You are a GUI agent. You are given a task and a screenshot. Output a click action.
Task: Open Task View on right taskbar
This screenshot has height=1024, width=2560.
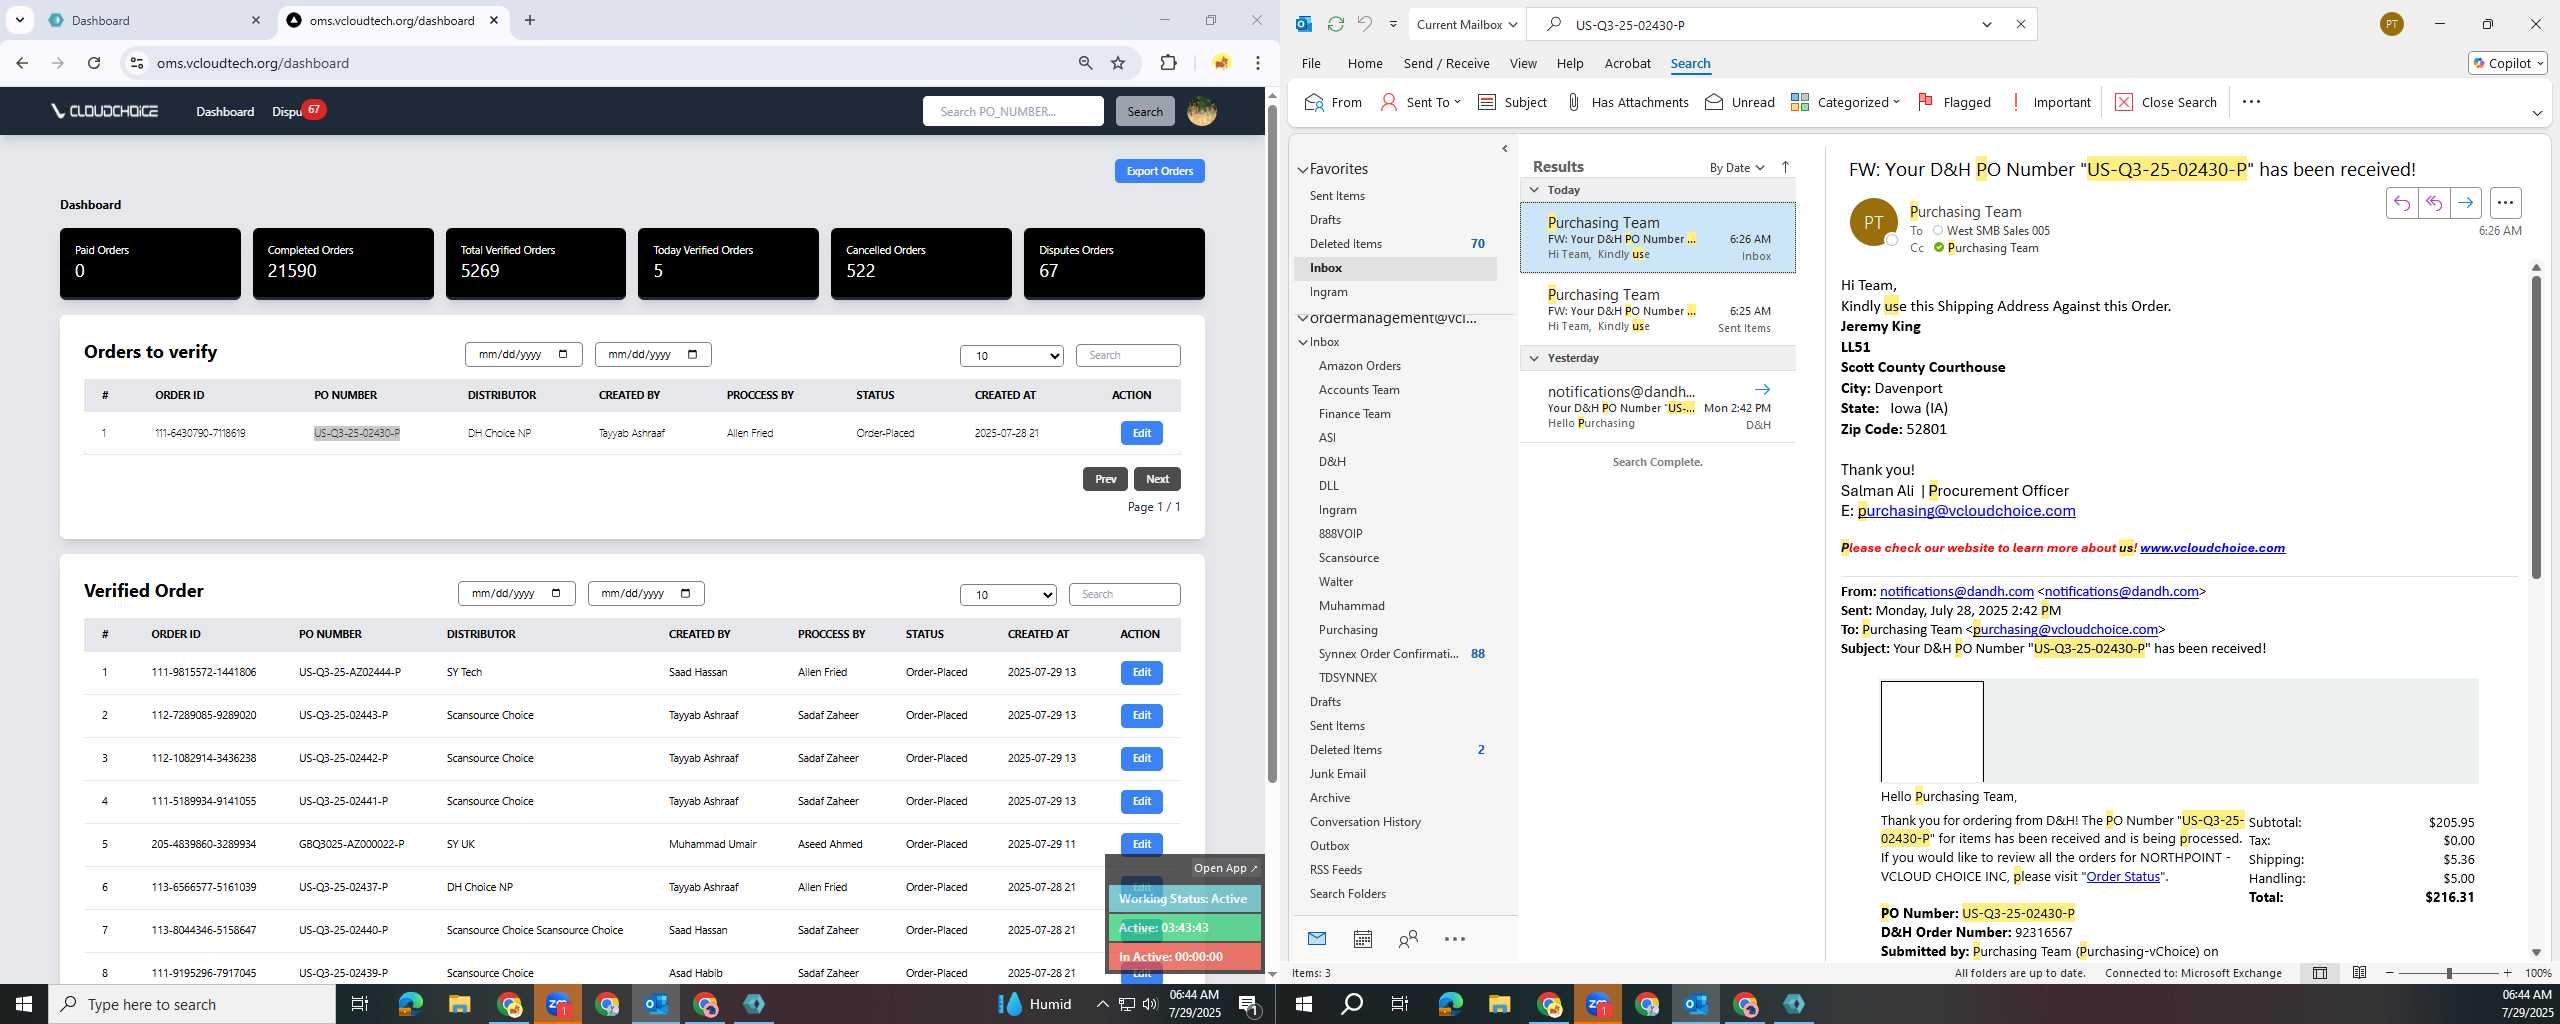click(x=1400, y=1004)
